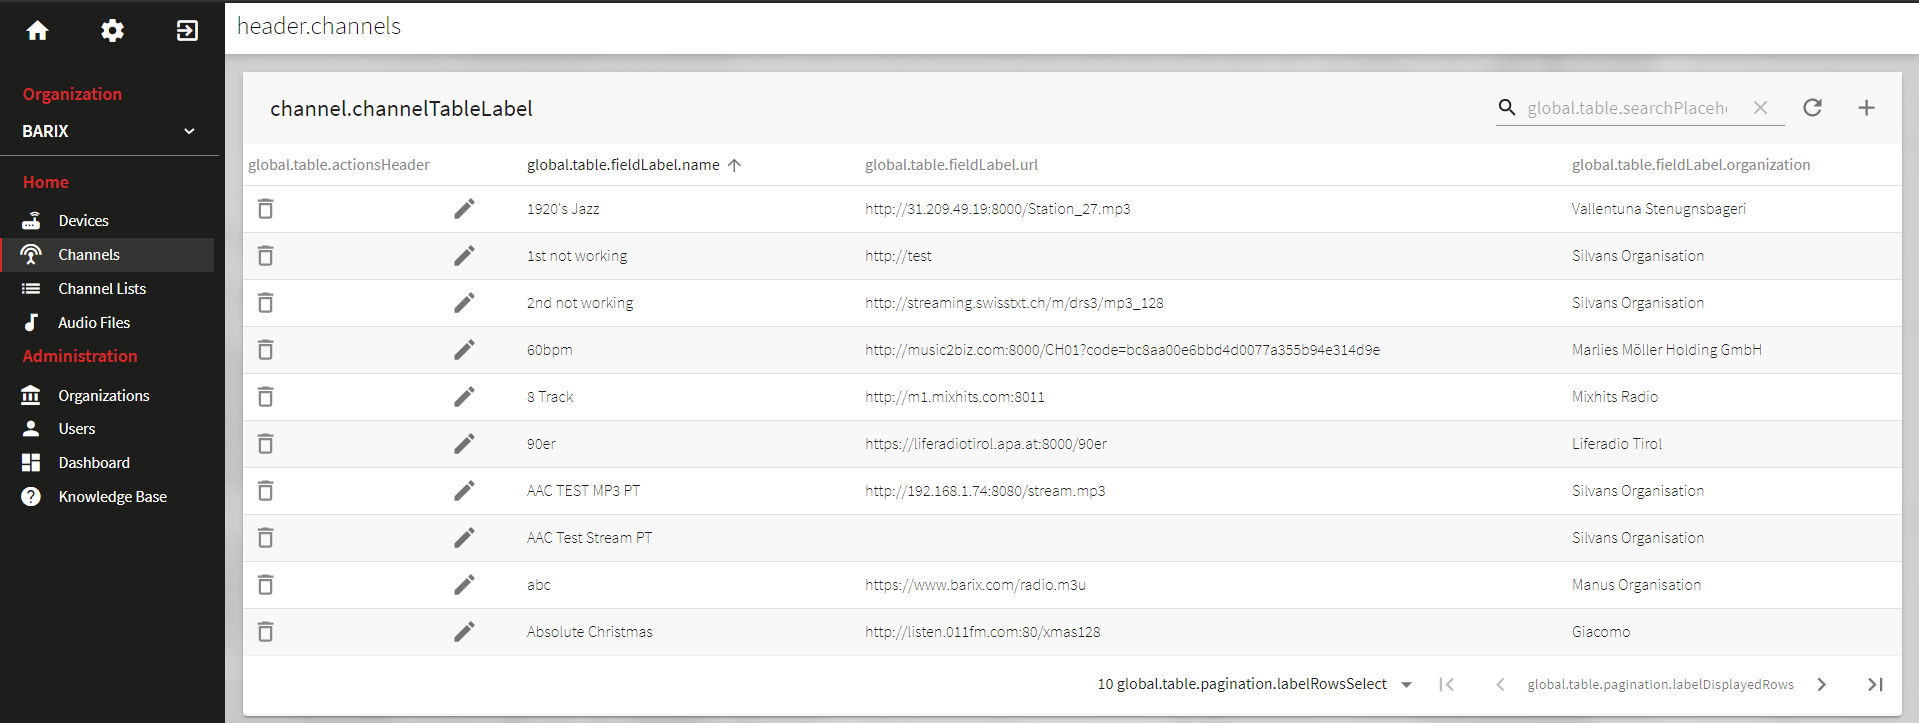Go to Audio Files page
The image size is (1919, 723).
click(x=93, y=323)
